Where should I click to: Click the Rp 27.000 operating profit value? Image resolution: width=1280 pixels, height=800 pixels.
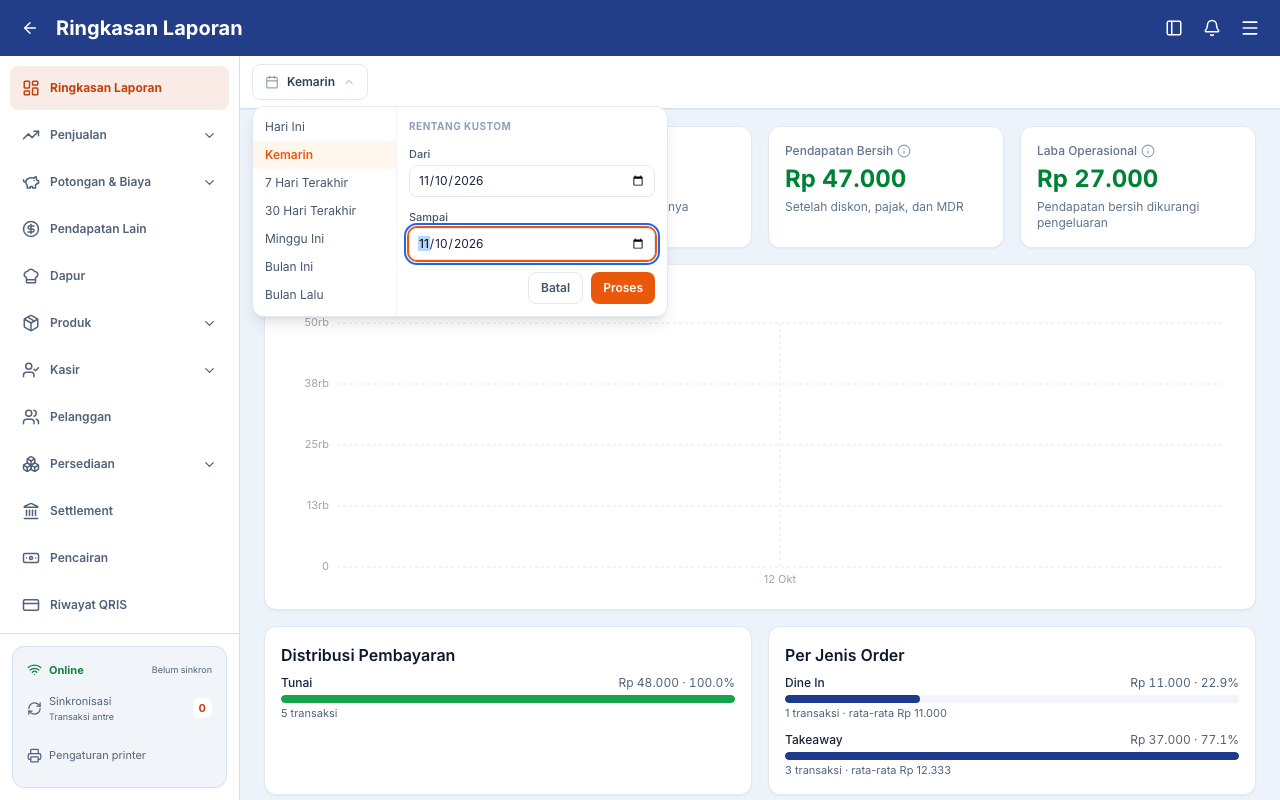pos(1097,179)
